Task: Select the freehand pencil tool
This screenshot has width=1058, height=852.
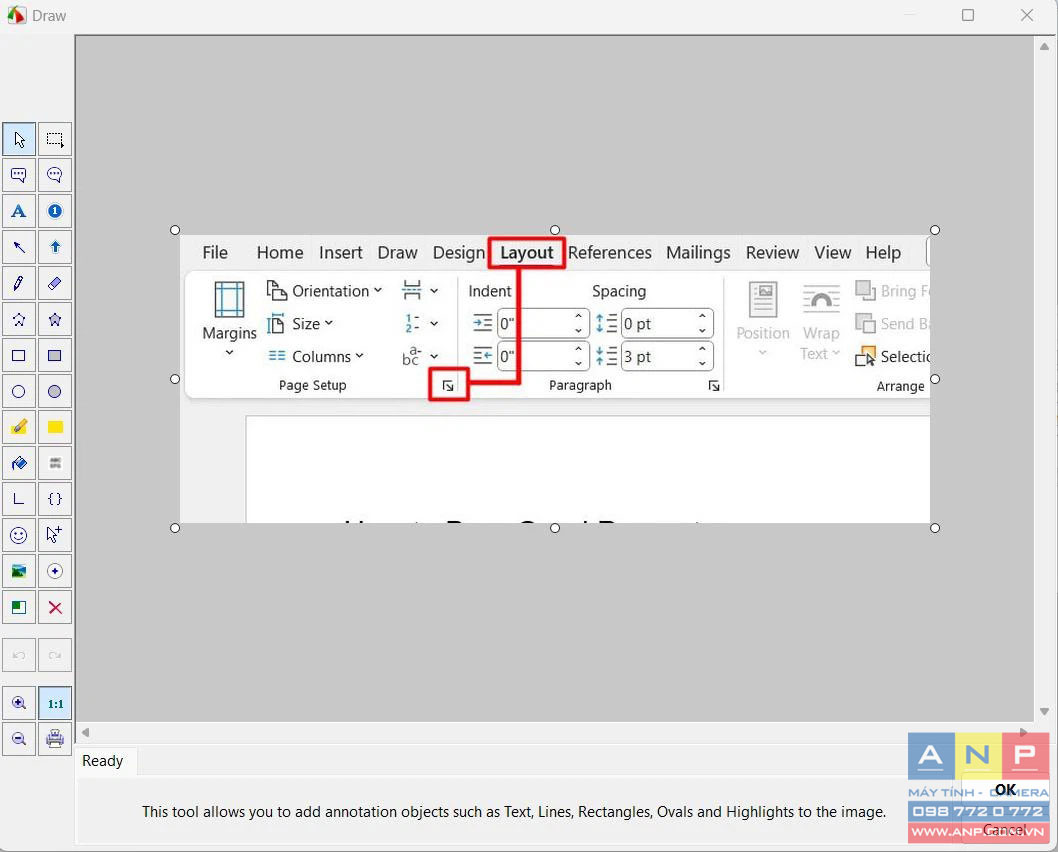Action: pyautogui.click(x=19, y=283)
